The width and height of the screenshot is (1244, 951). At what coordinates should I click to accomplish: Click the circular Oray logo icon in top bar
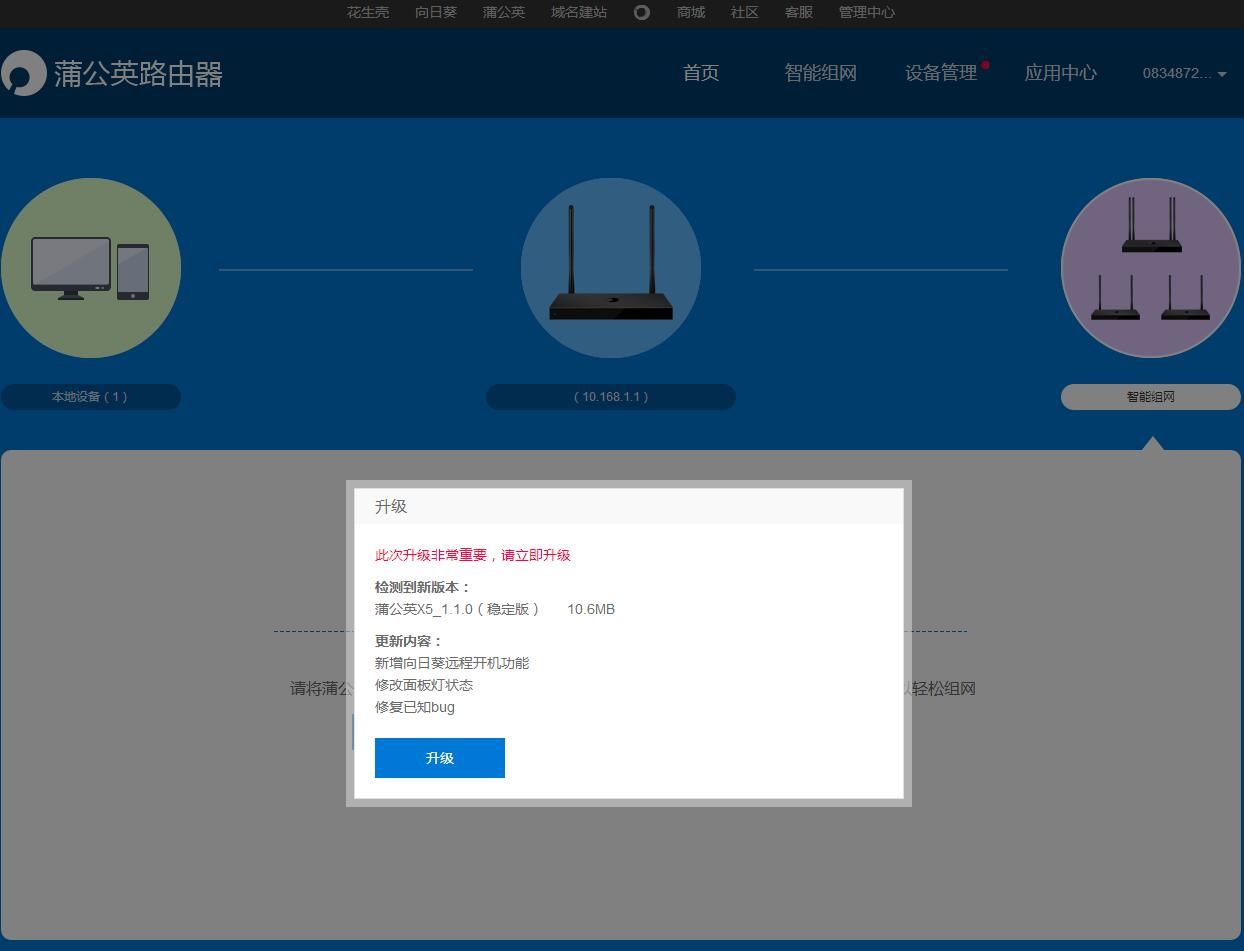coord(642,12)
